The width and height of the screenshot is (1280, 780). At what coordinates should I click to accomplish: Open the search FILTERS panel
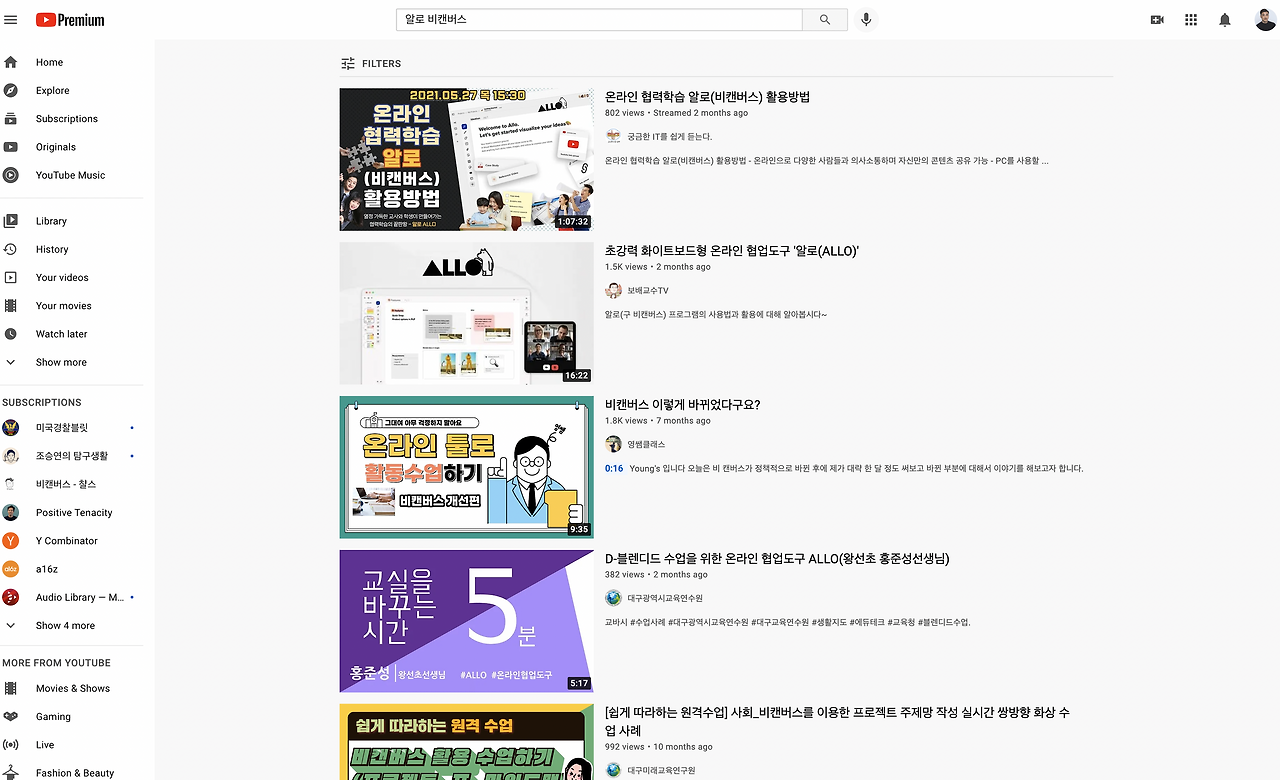click(371, 63)
